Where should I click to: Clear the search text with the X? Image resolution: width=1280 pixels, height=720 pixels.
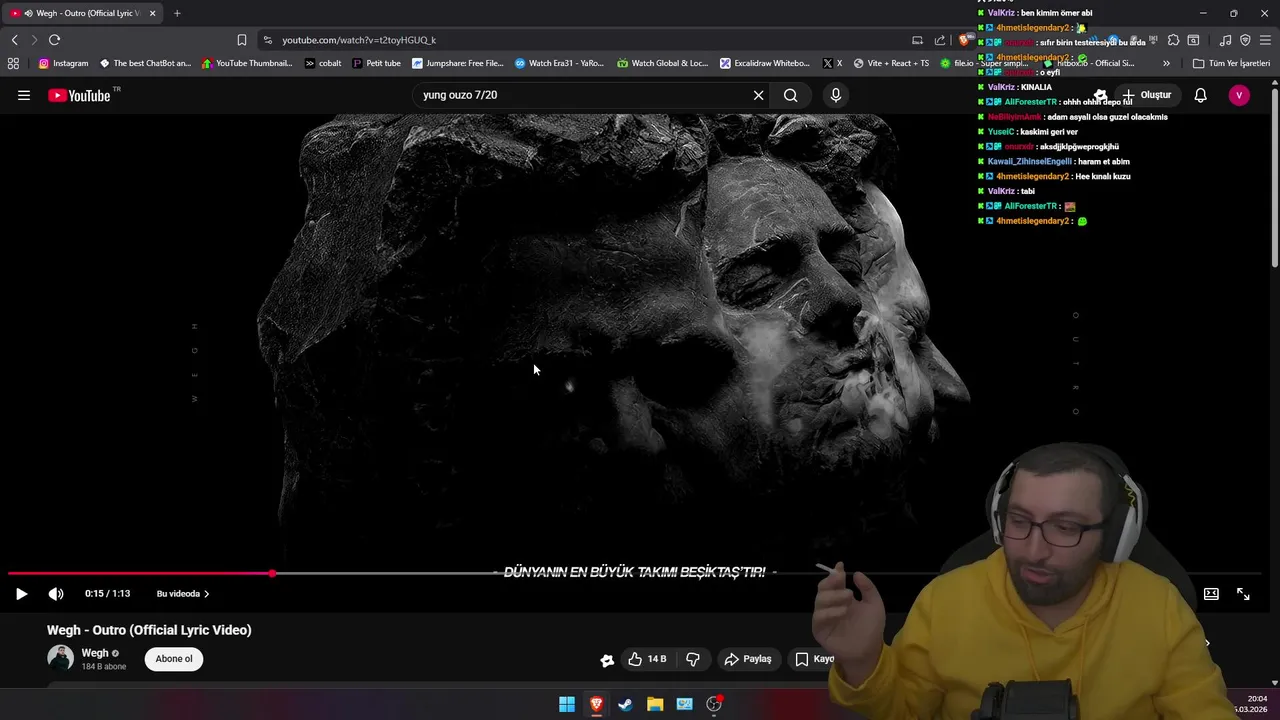(x=758, y=95)
